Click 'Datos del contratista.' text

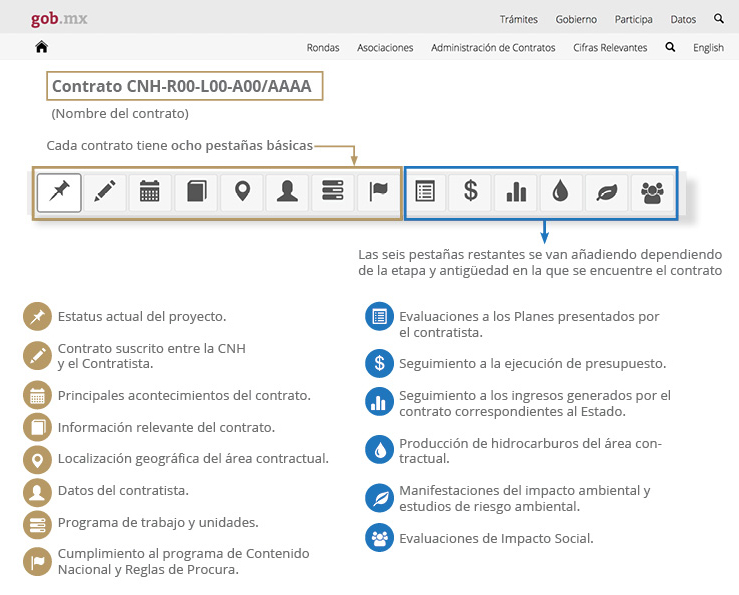(x=123, y=490)
